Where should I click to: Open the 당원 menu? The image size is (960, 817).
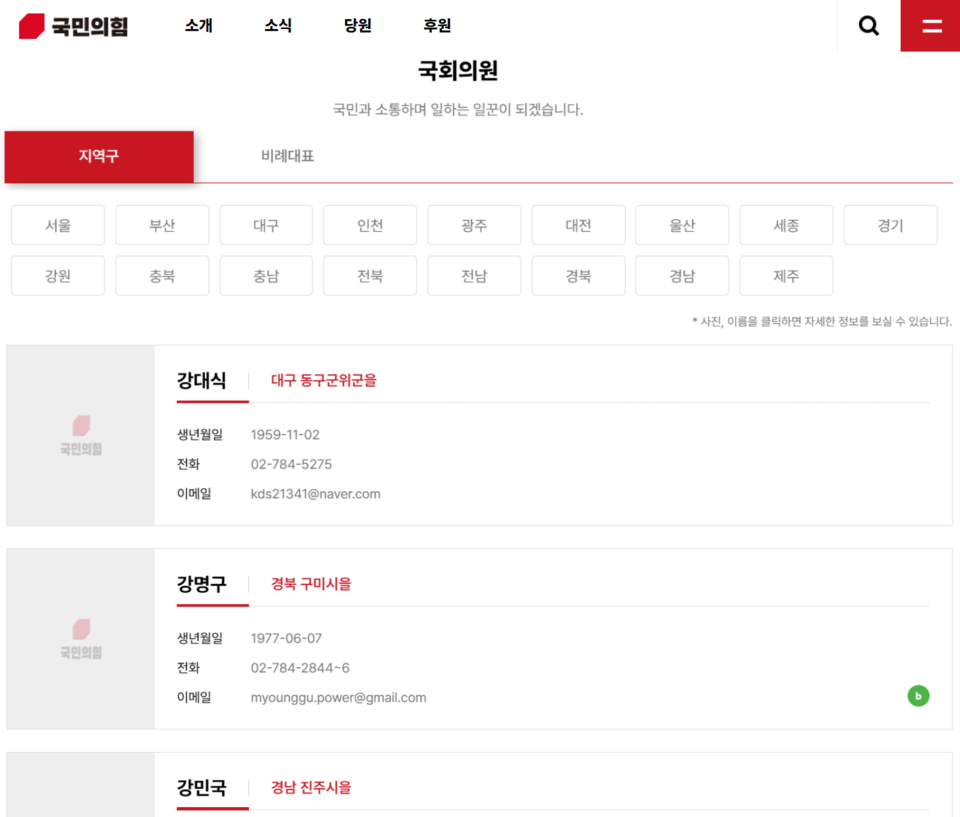(357, 26)
